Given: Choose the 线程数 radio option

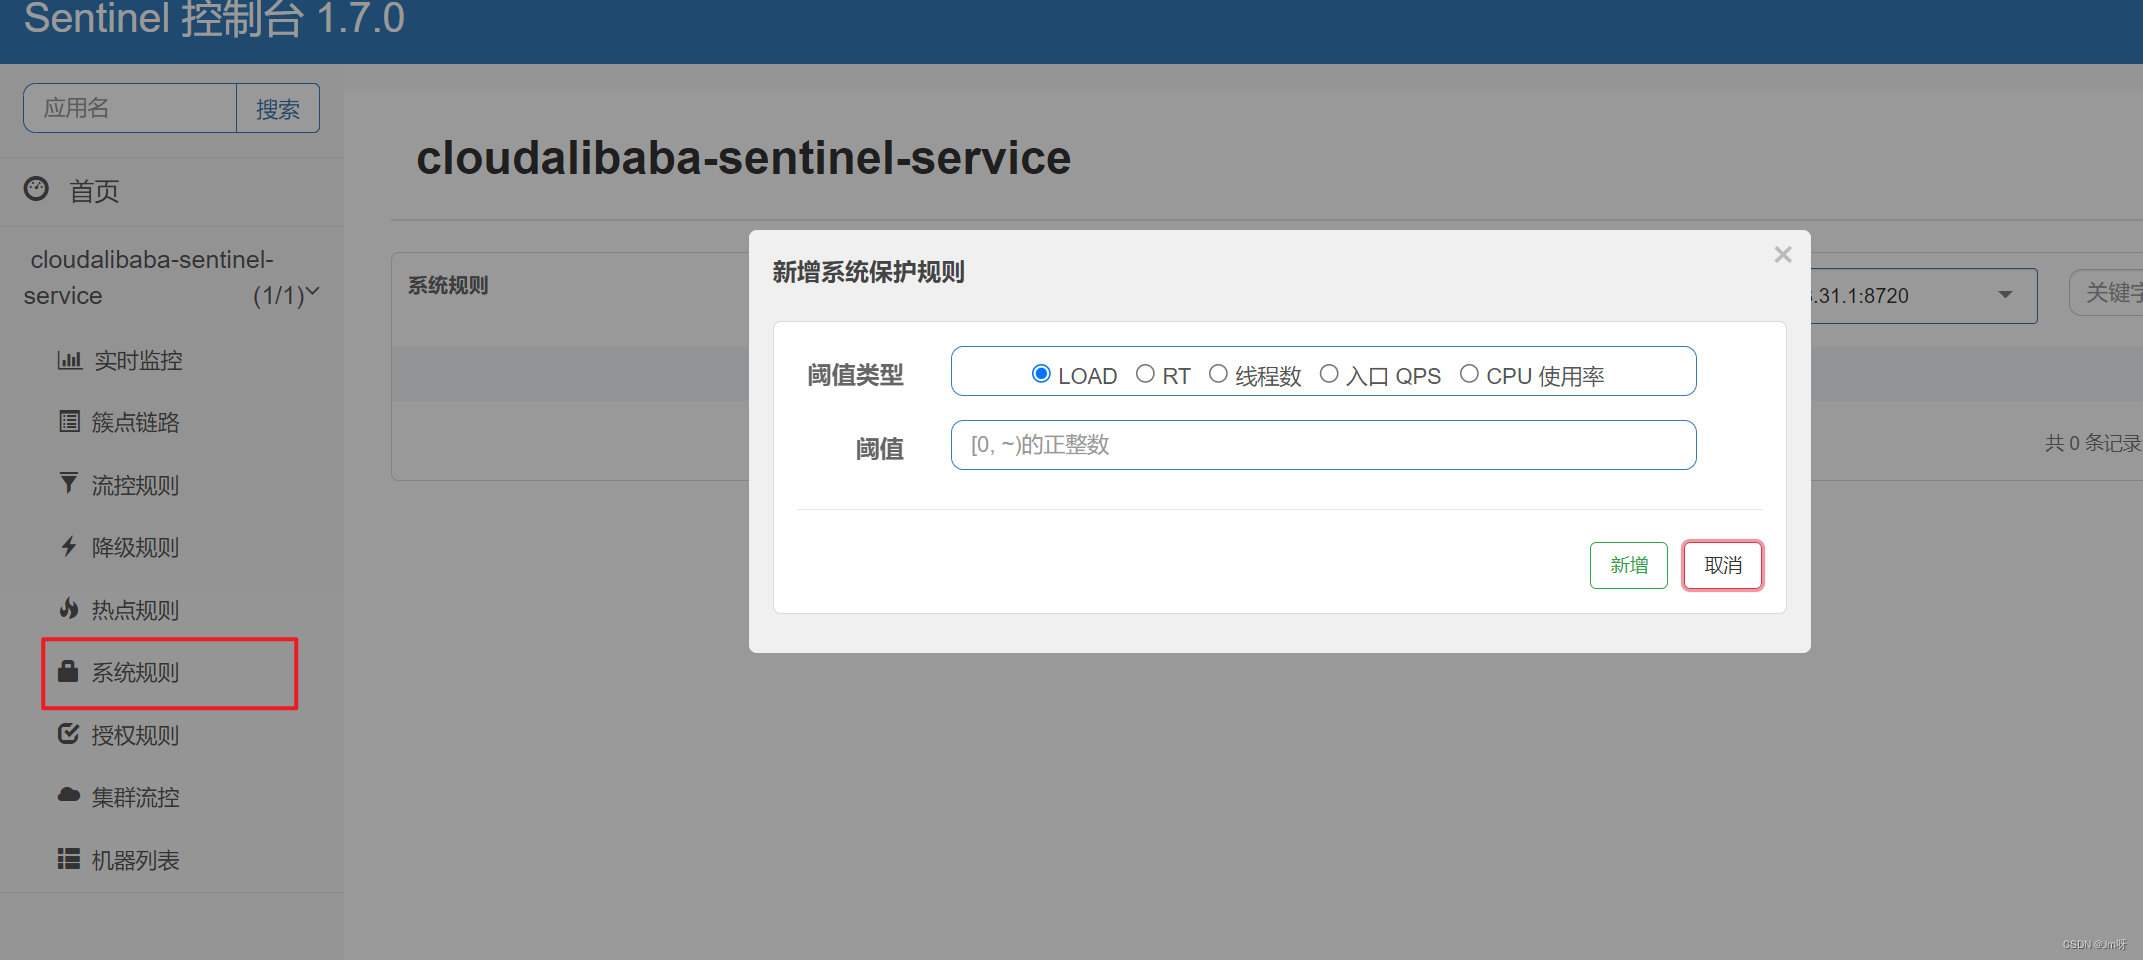Looking at the screenshot, I should click(x=1218, y=374).
